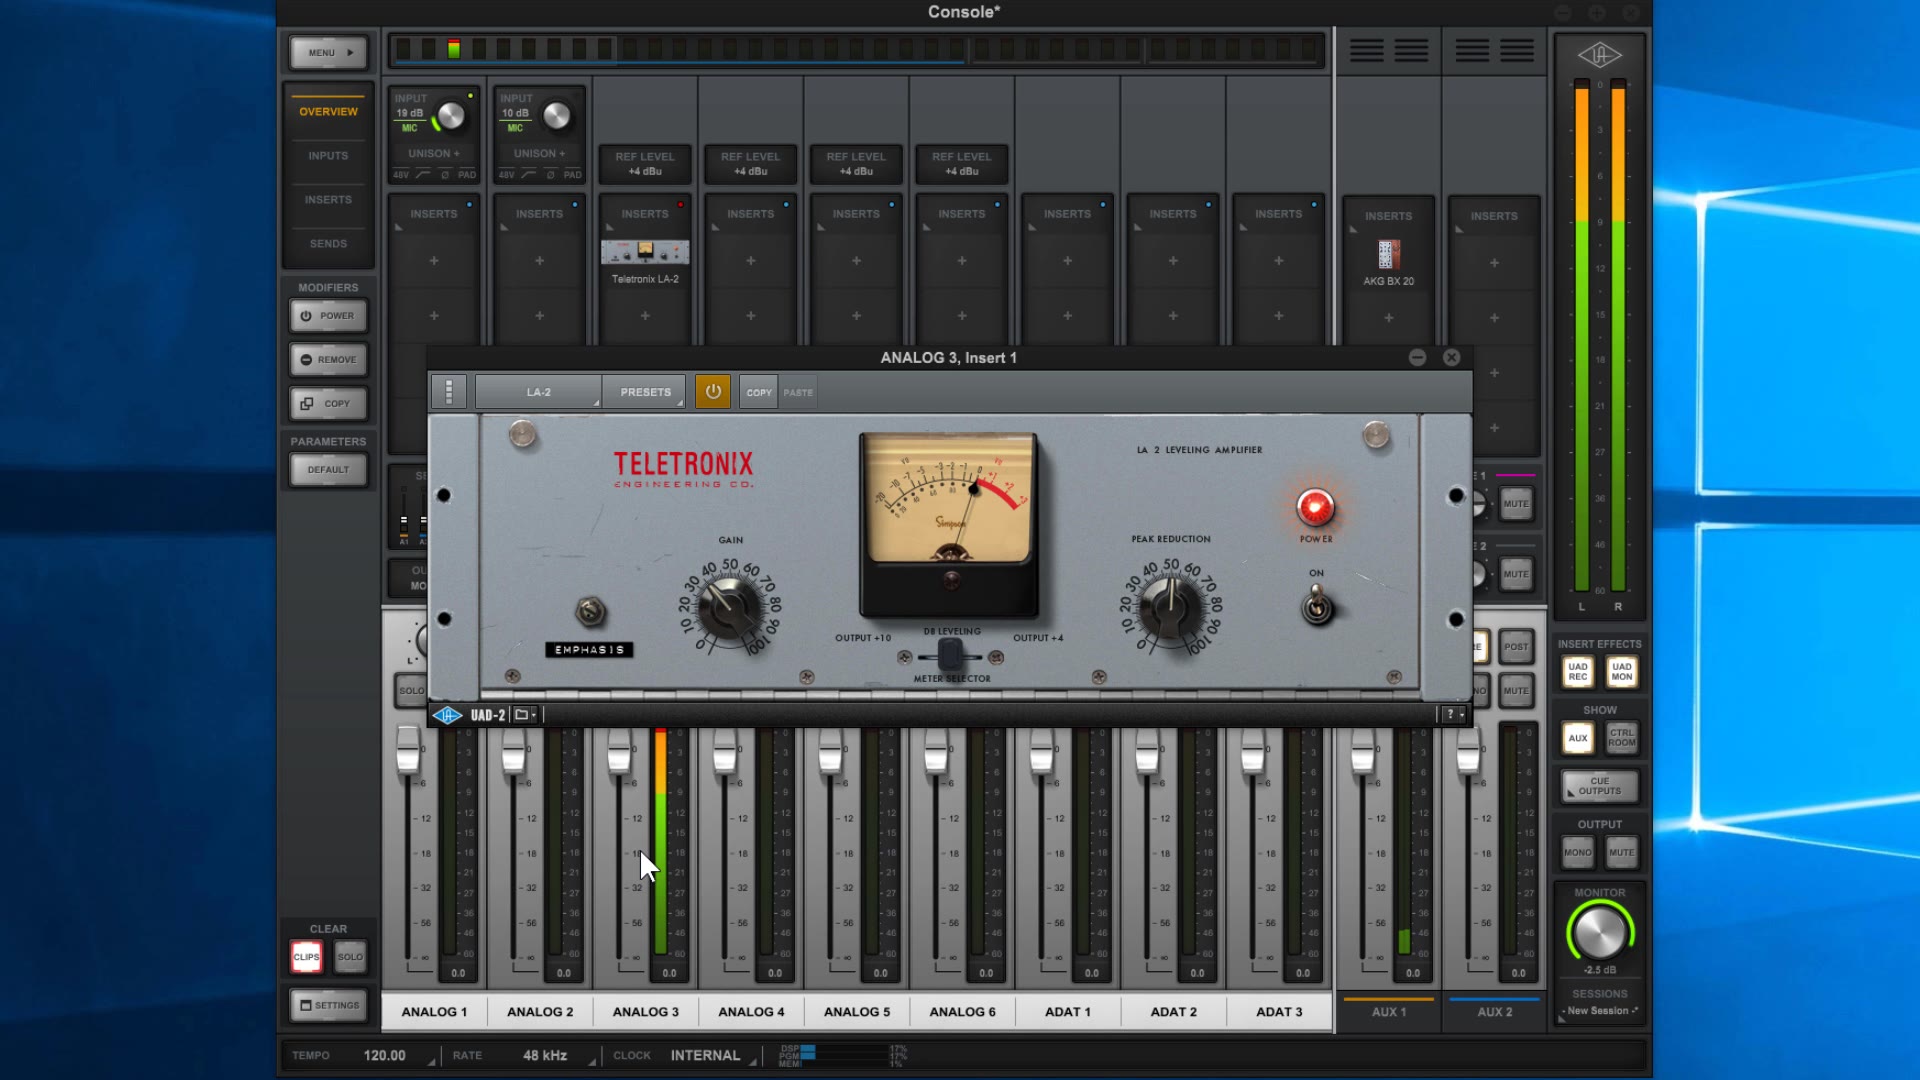The width and height of the screenshot is (1920, 1080).
Task: Switch to the SENDS view
Action: coord(328,244)
